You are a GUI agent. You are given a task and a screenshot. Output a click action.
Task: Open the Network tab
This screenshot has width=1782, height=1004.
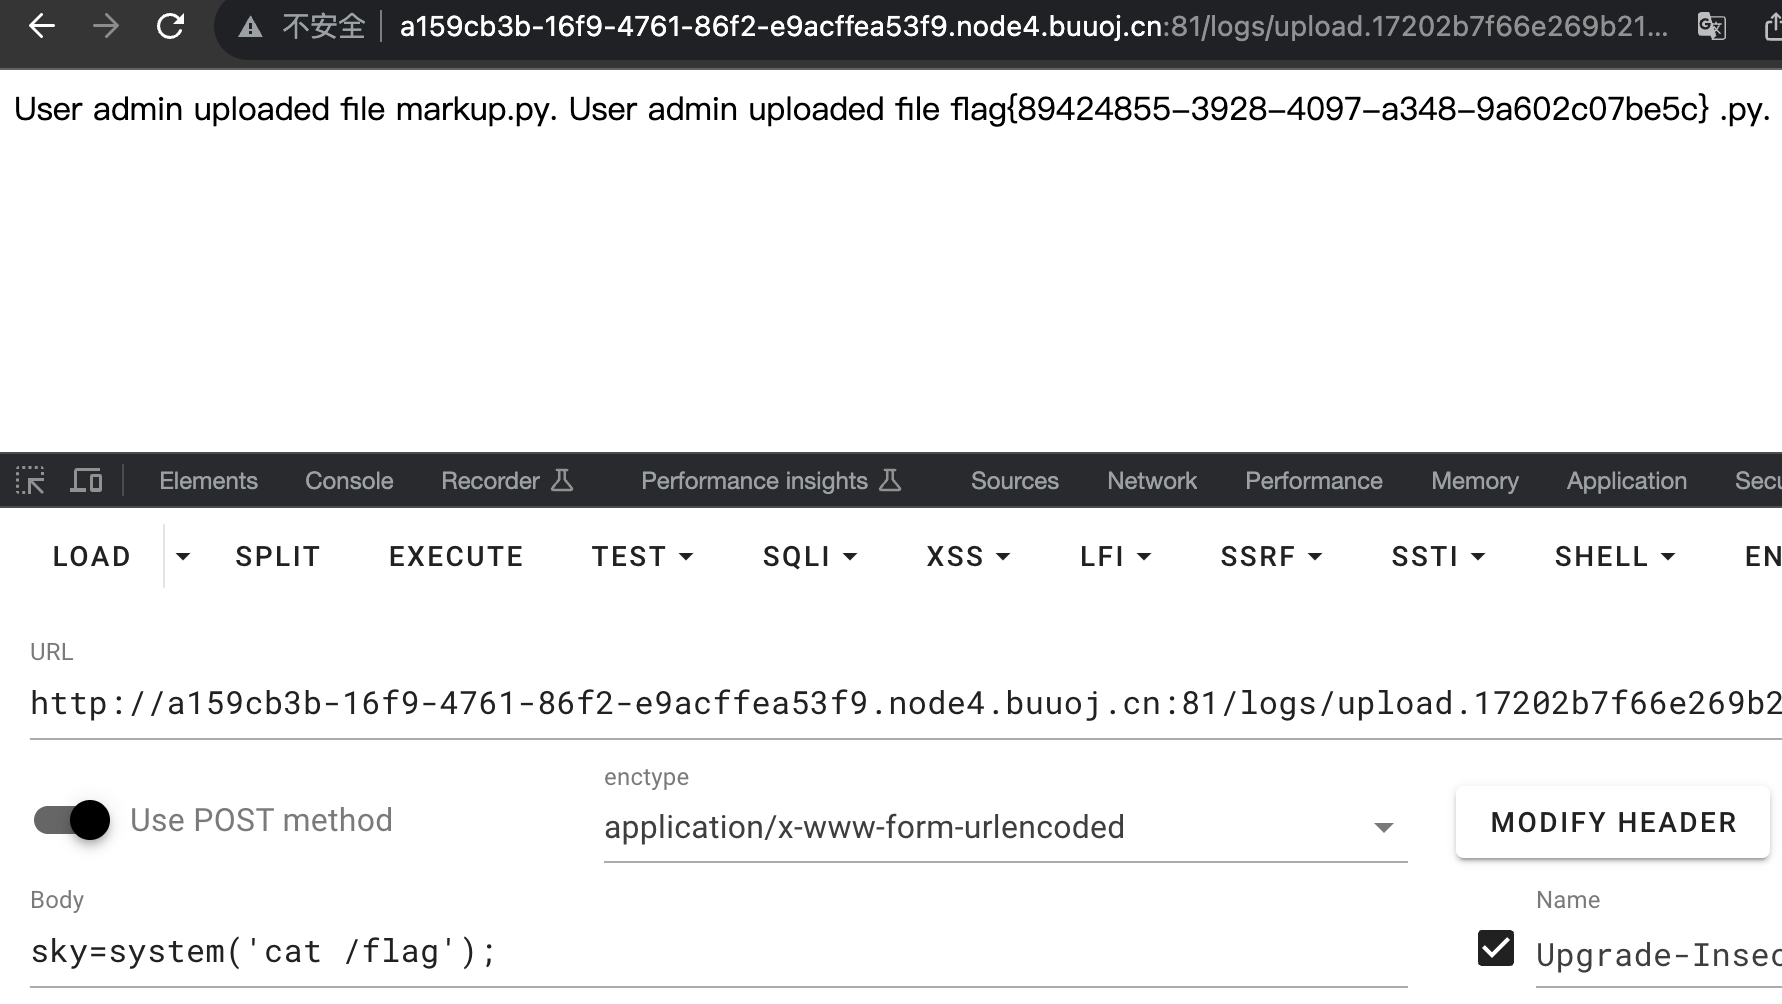point(1151,481)
